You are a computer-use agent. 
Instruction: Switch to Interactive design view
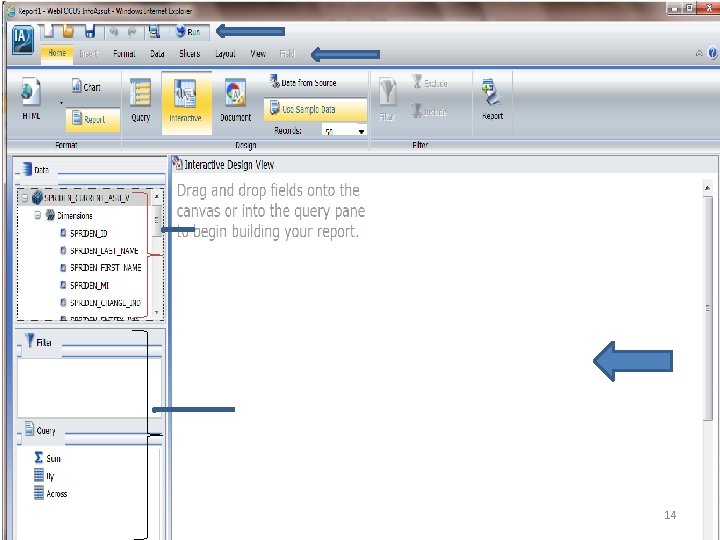(x=186, y=102)
